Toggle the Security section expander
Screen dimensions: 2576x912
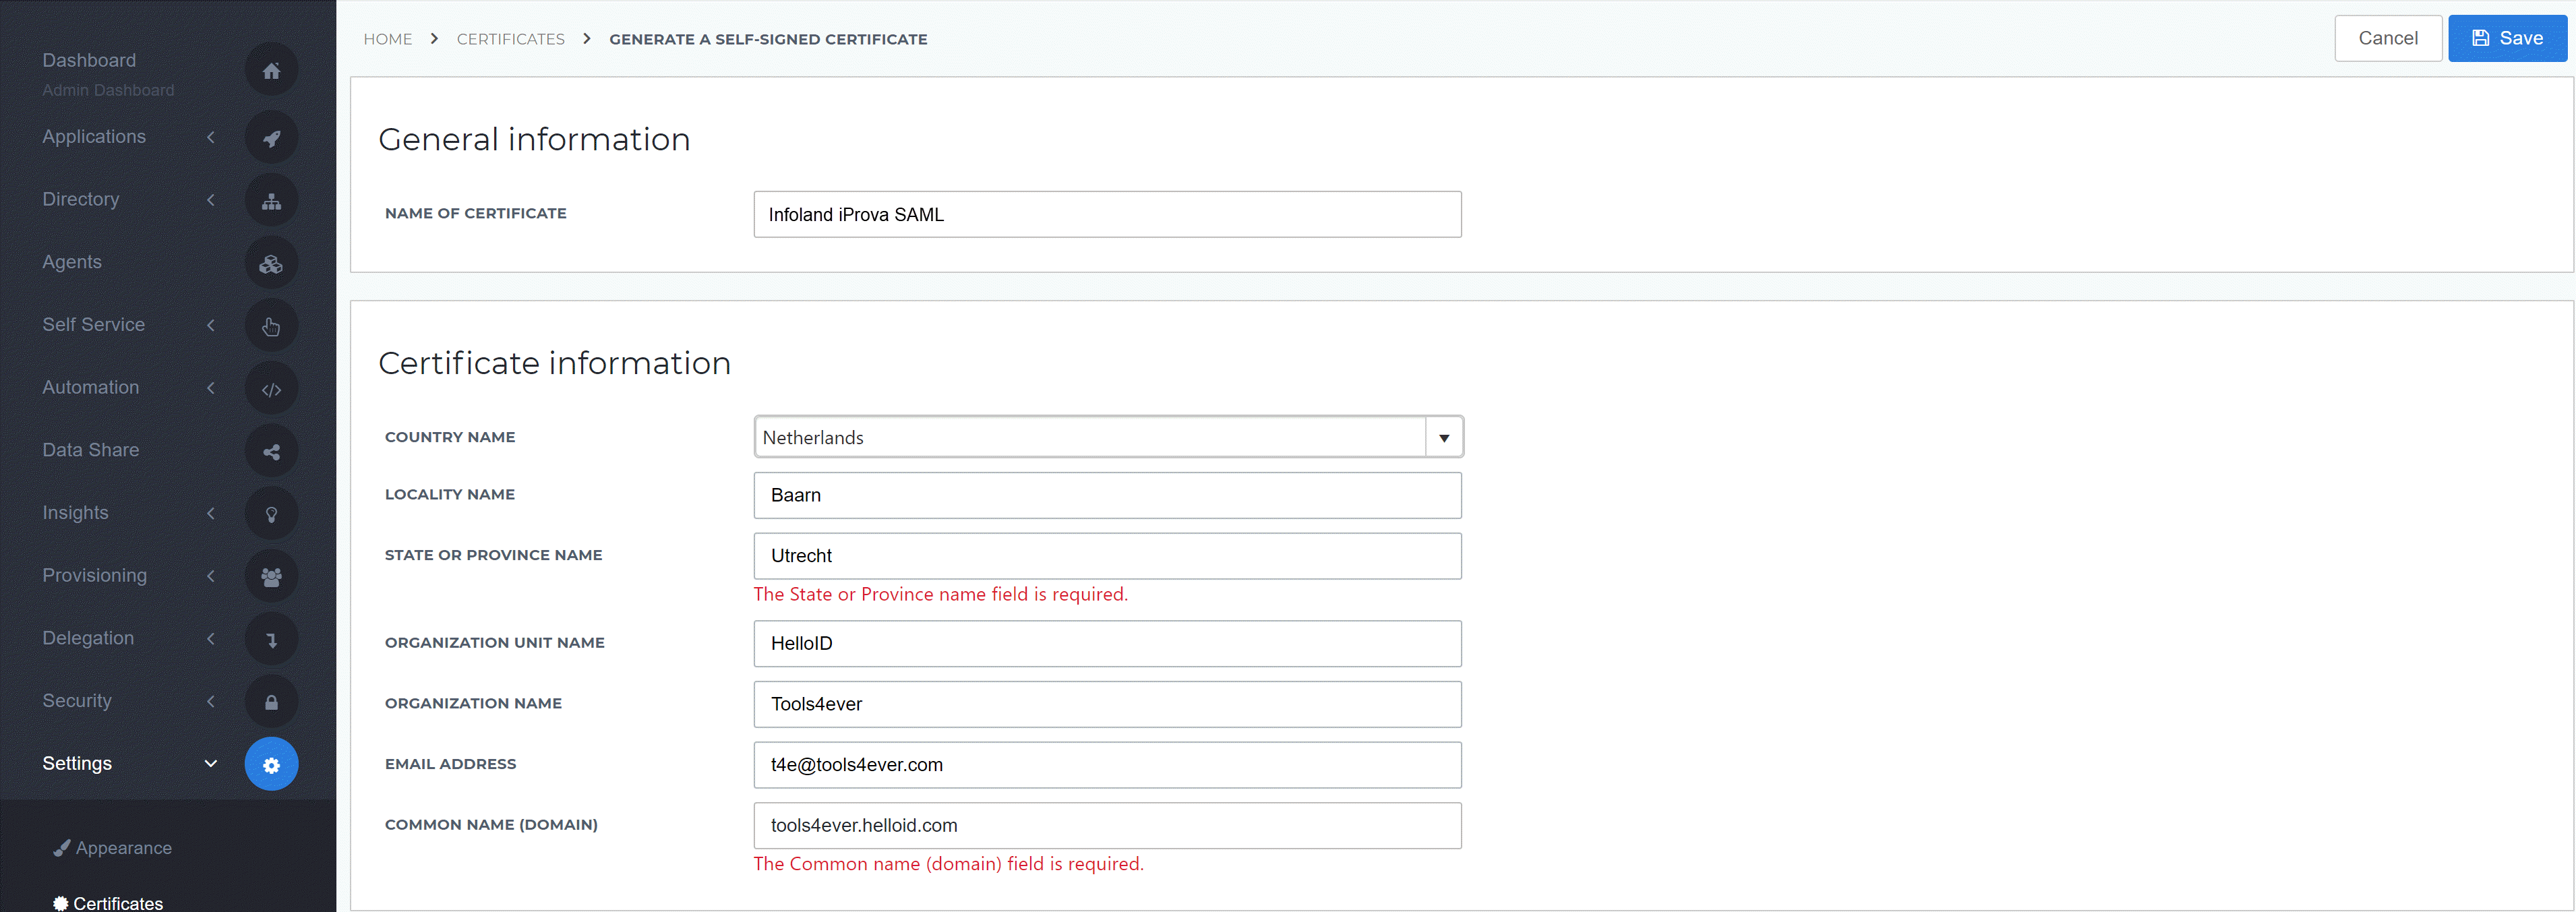point(210,700)
